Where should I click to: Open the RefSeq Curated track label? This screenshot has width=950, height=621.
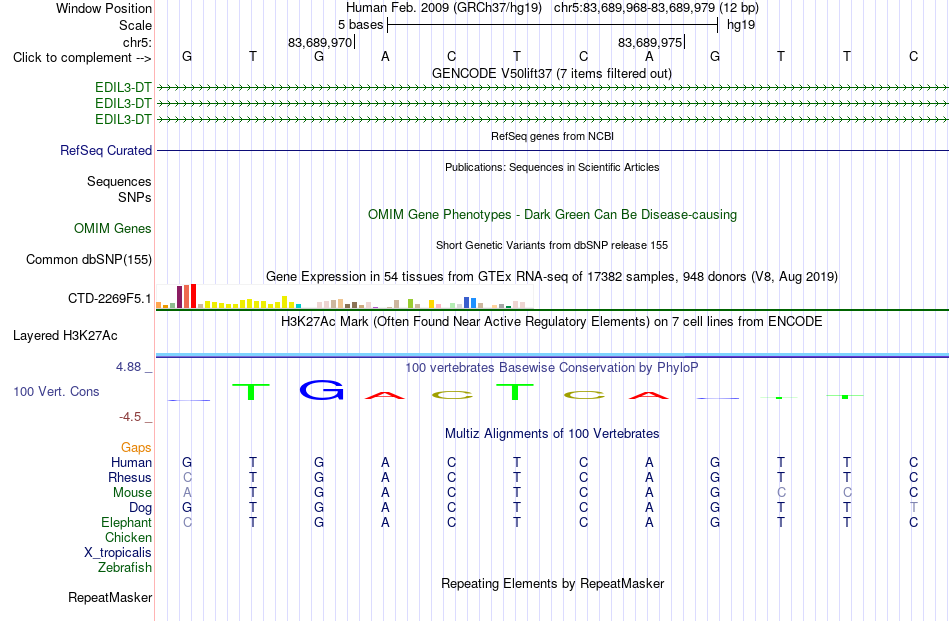pyautogui.click(x=106, y=150)
